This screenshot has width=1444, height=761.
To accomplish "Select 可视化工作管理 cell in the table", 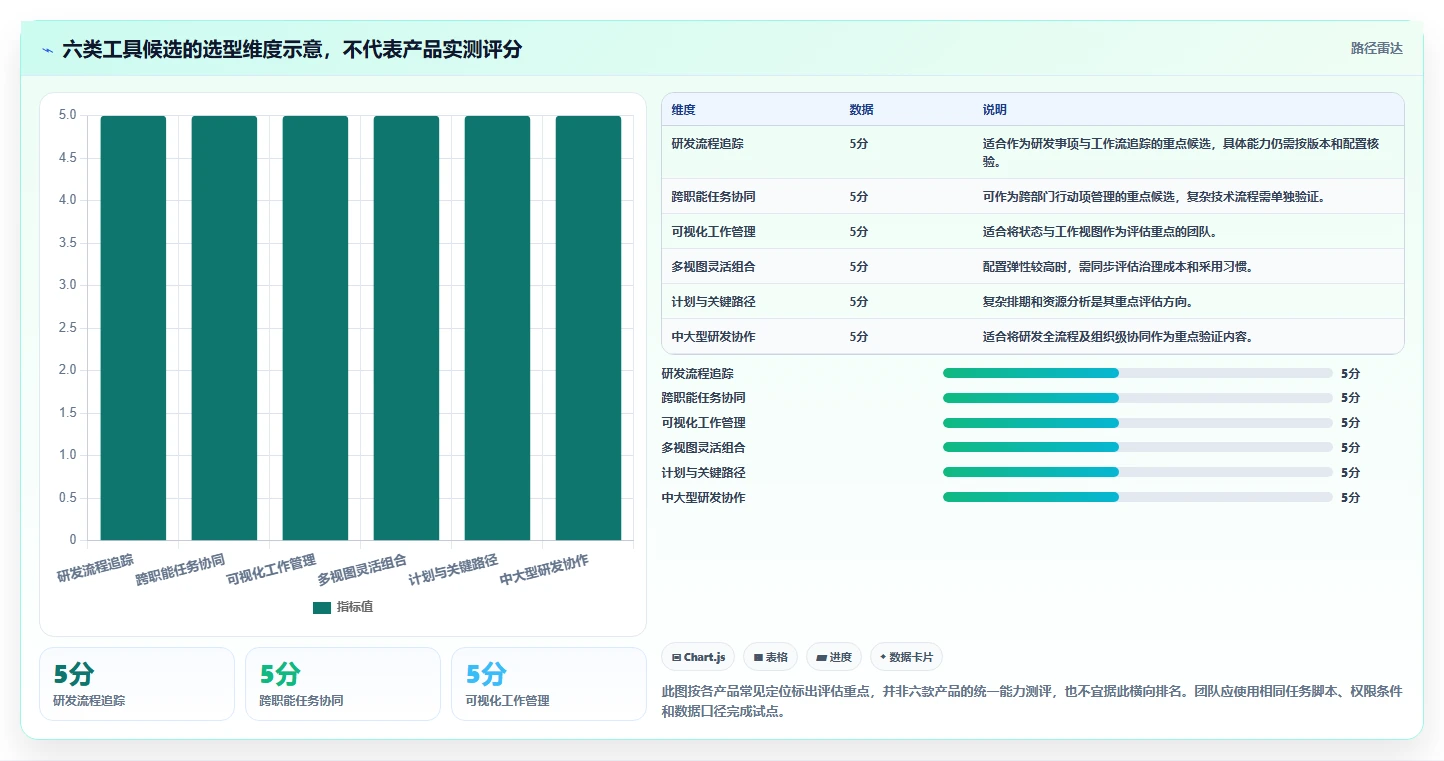I will (x=713, y=231).
